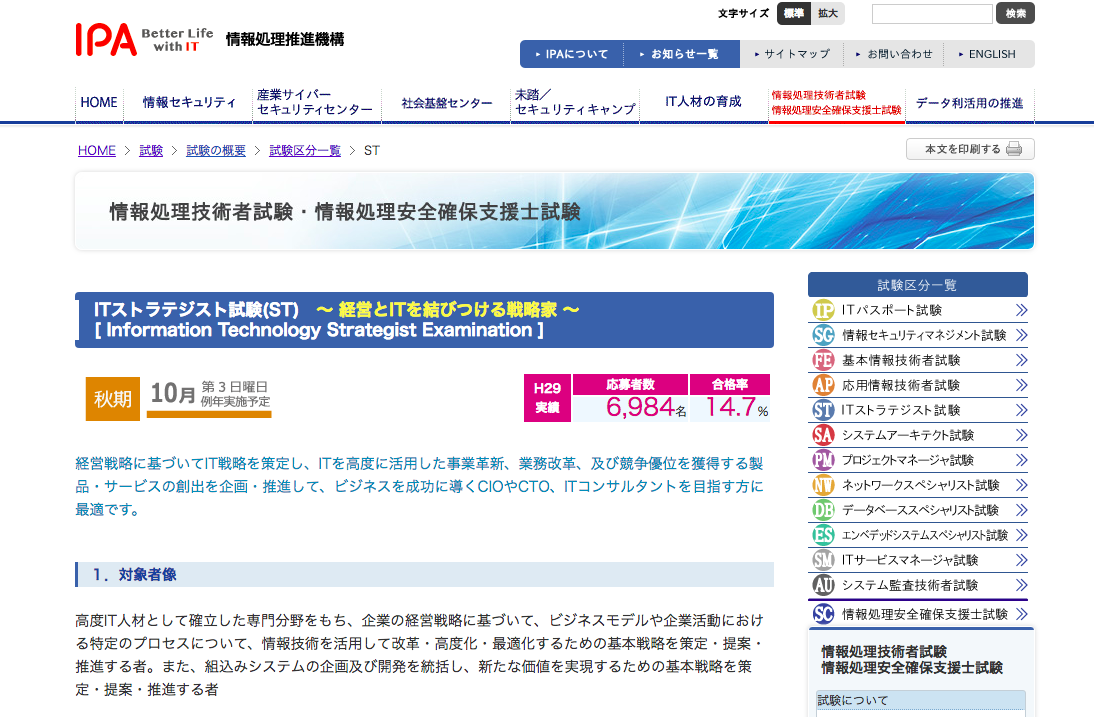Open the 産業サイバーセキュリティセンター tab
The width and height of the screenshot is (1094, 717).
[317, 103]
